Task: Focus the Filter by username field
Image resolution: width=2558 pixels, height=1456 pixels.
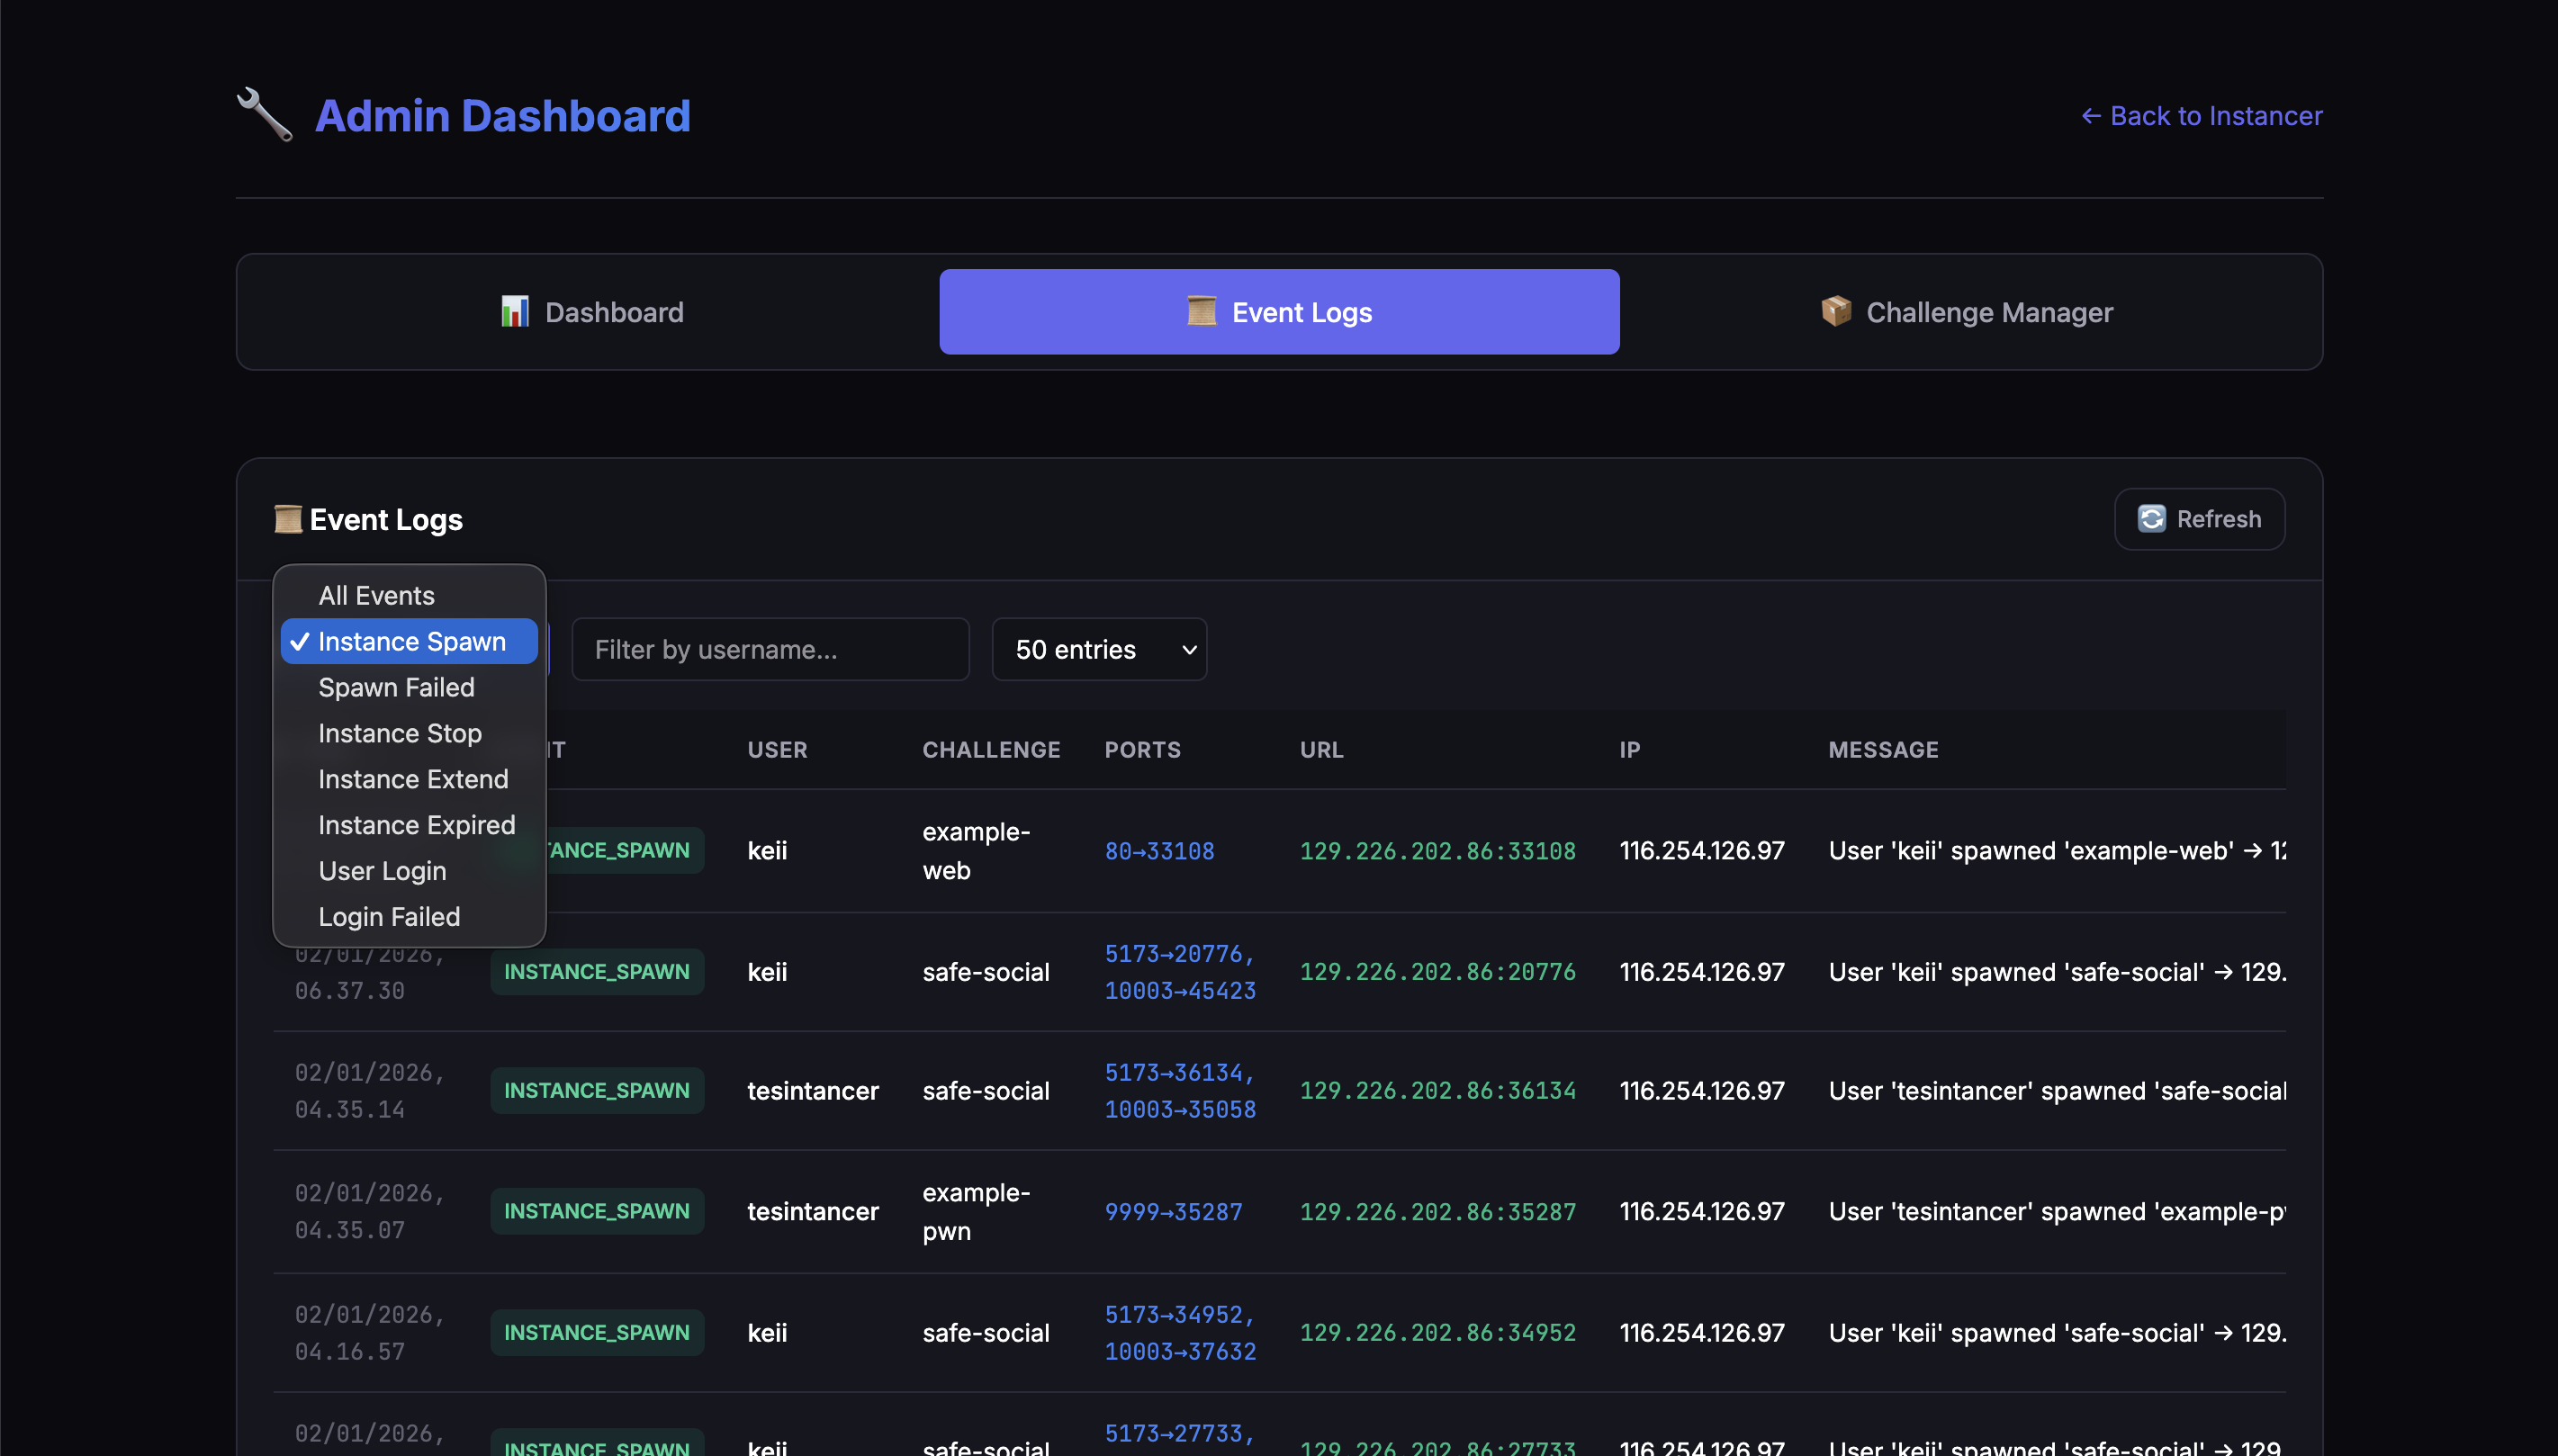Action: point(770,650)
